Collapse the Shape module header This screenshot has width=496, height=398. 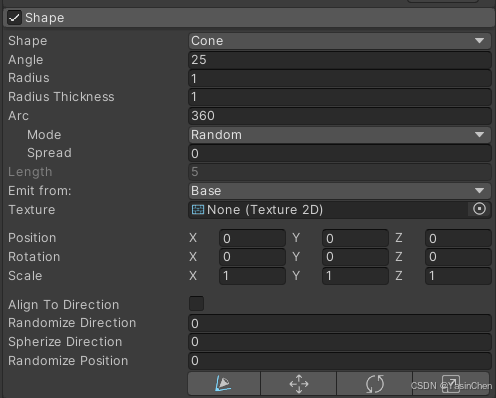(249, 18)
